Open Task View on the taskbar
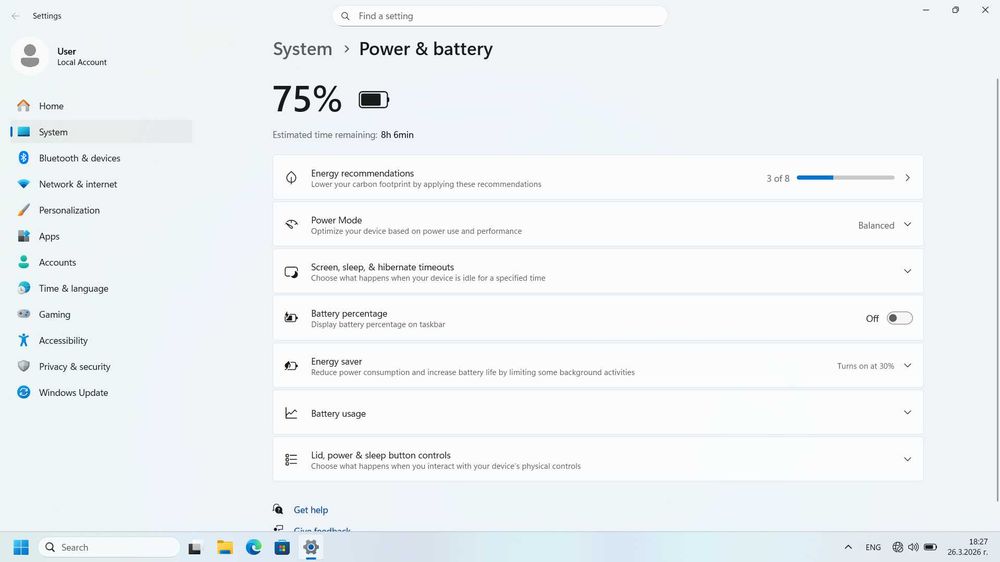Viewport: 1000px width, 562px height. (x=195, y=547)
